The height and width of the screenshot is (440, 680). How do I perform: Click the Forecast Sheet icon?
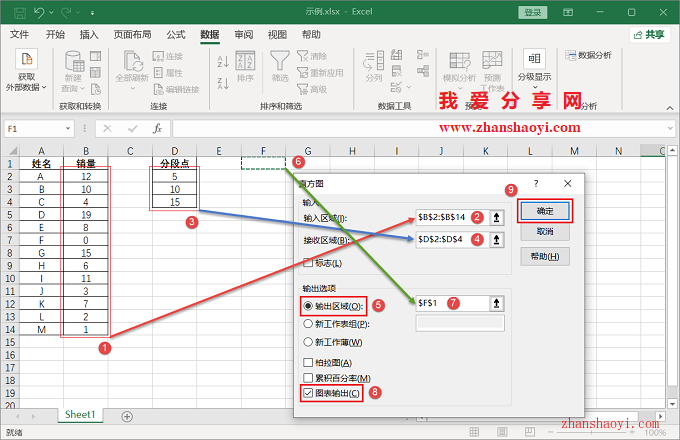(x=492, y=60)
